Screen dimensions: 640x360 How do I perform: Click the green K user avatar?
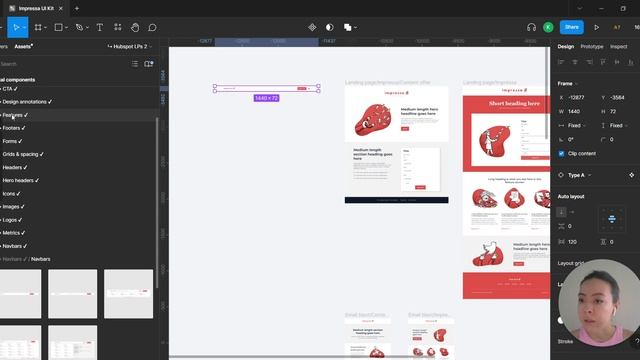[x=548, y=27]
